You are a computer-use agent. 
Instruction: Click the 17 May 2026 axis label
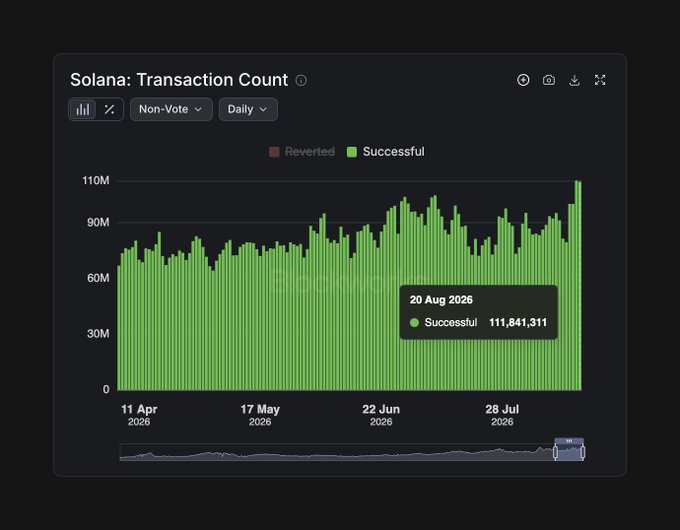[x=260, y=415]
